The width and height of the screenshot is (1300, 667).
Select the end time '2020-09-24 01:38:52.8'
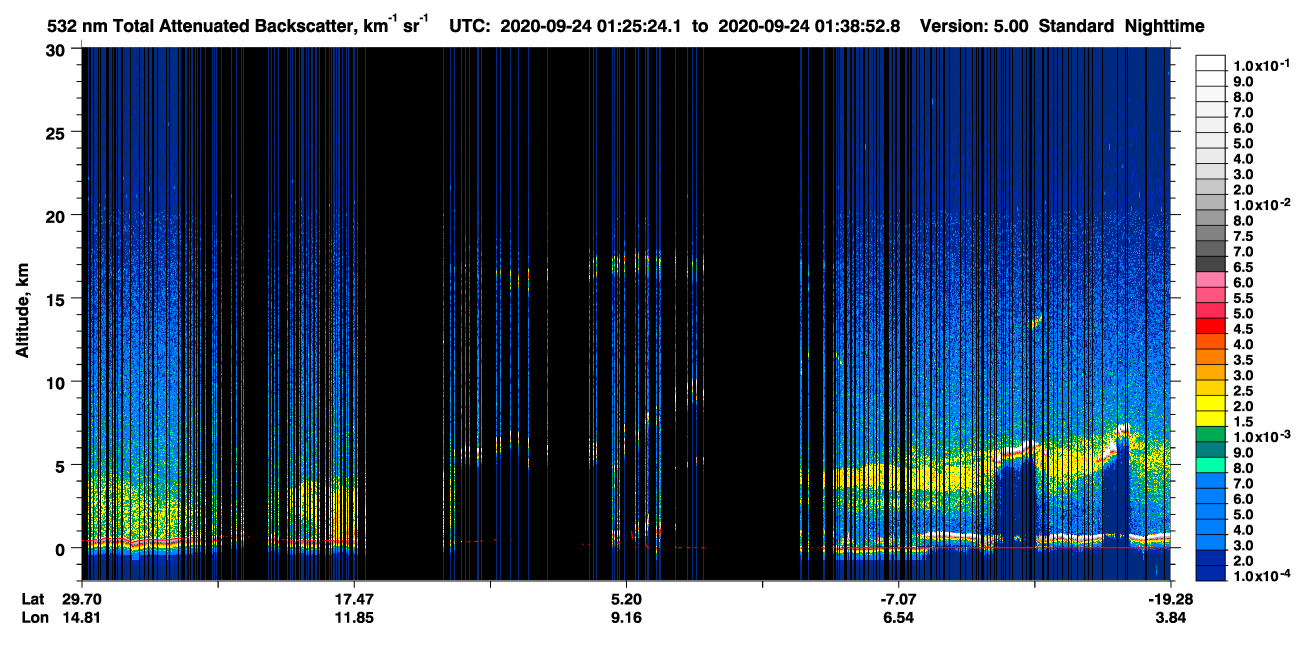[809, 27]
